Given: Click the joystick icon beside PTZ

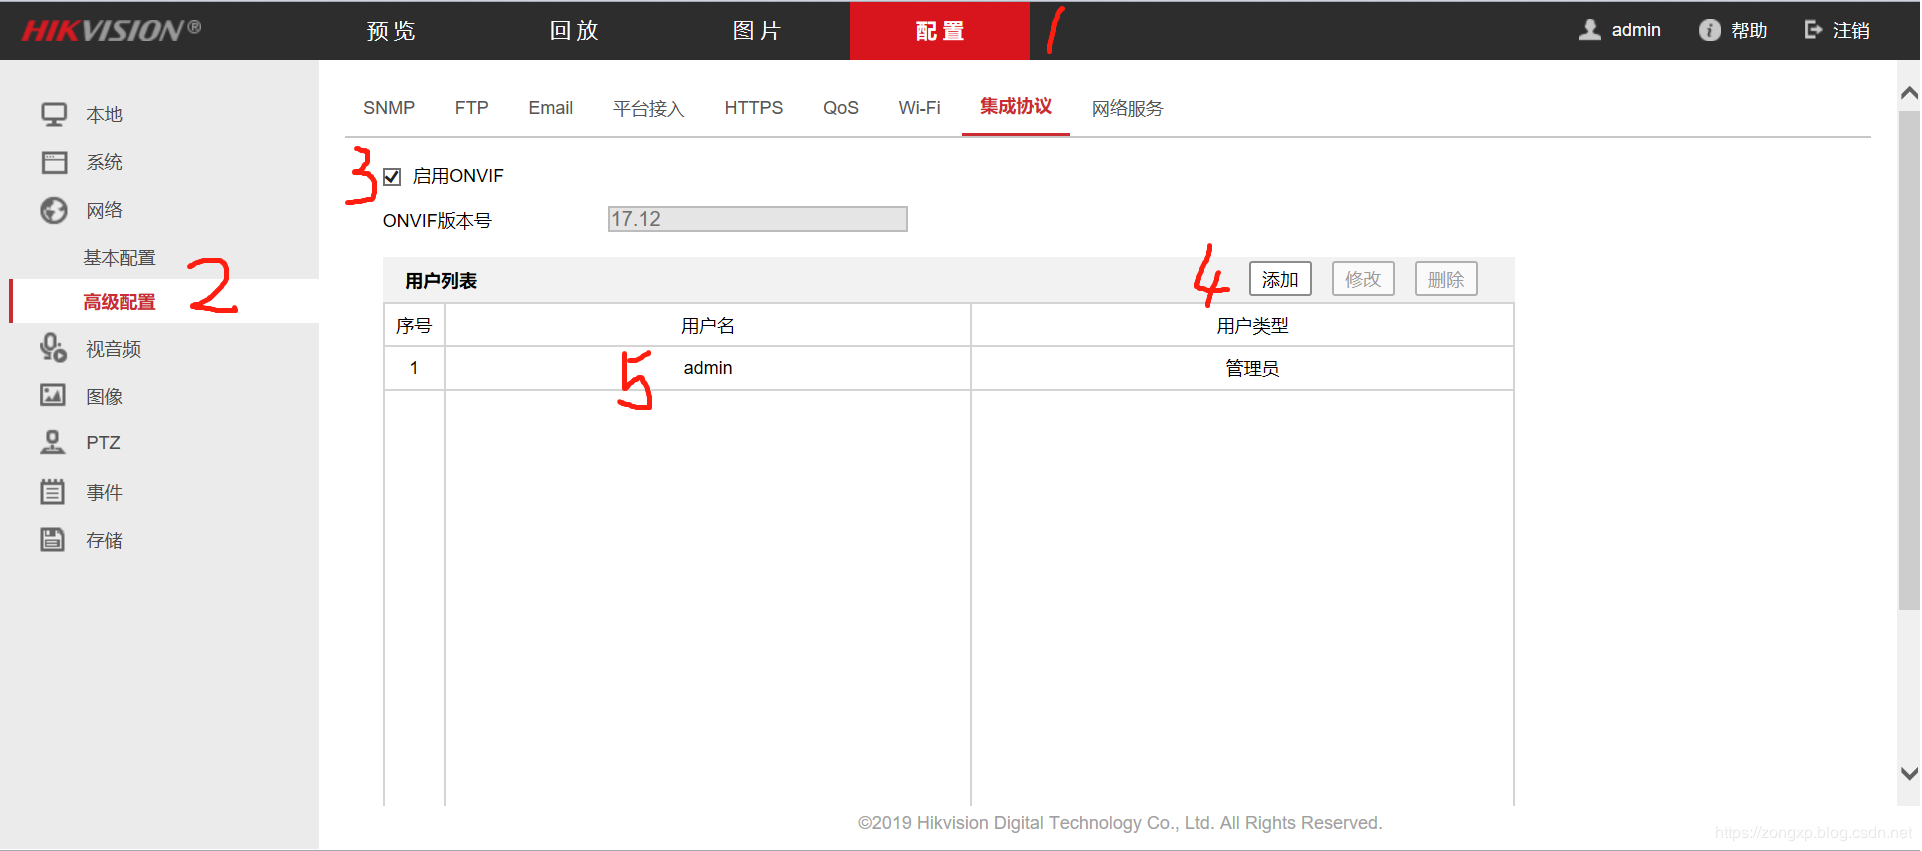Looking at the screenshot, I should click(53, 442).
